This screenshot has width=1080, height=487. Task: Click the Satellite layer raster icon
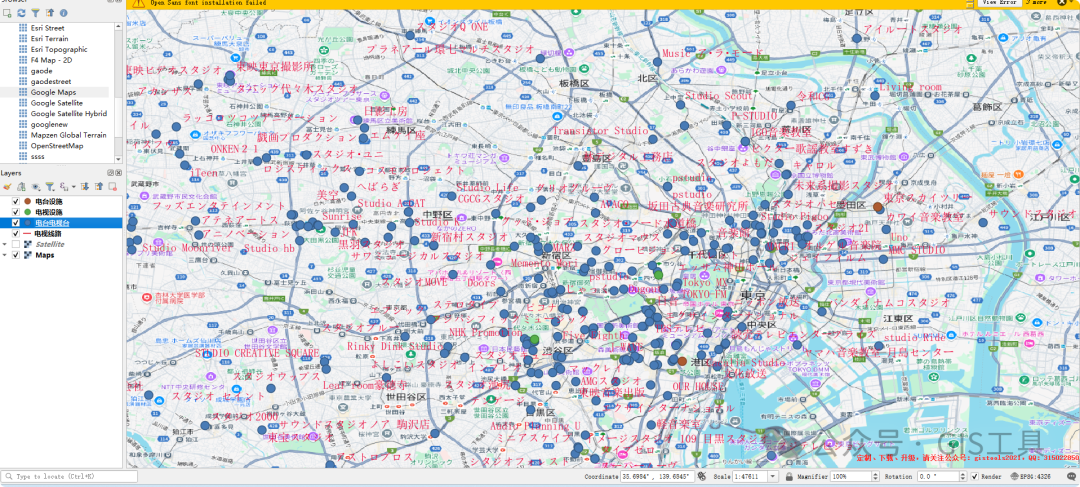[28, 244]
